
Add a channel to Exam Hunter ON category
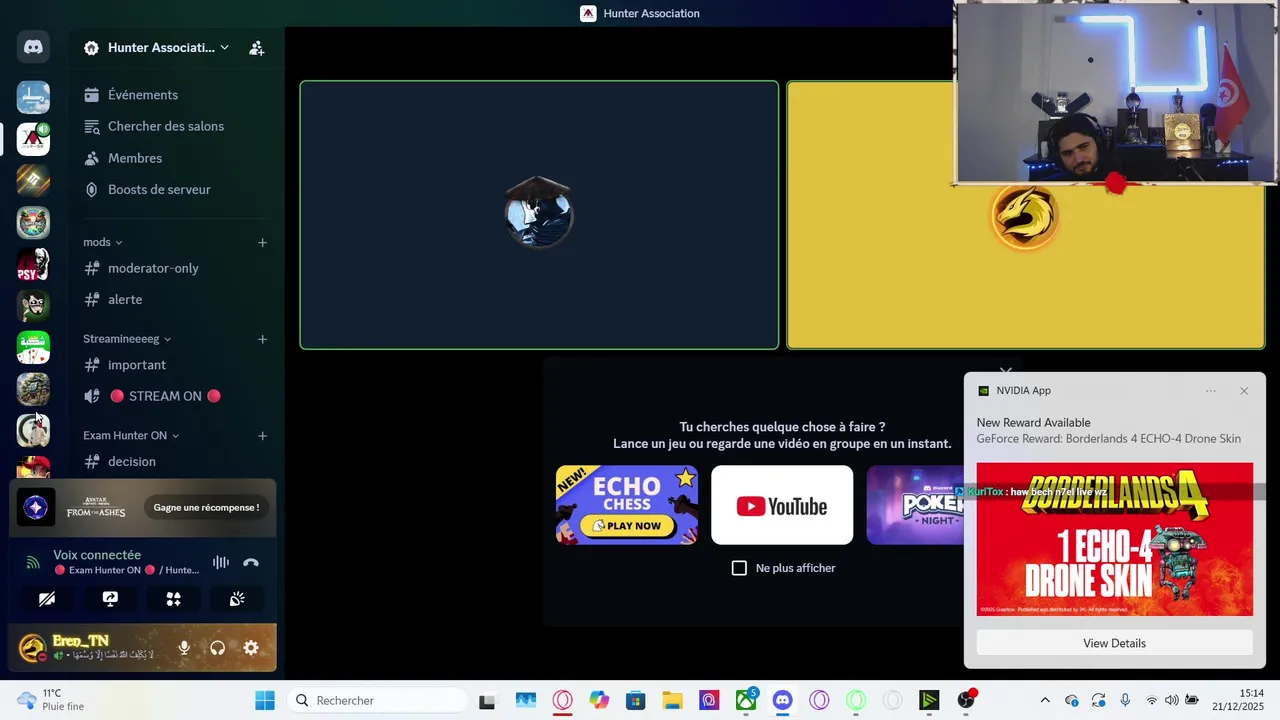[x=262, y=436]
